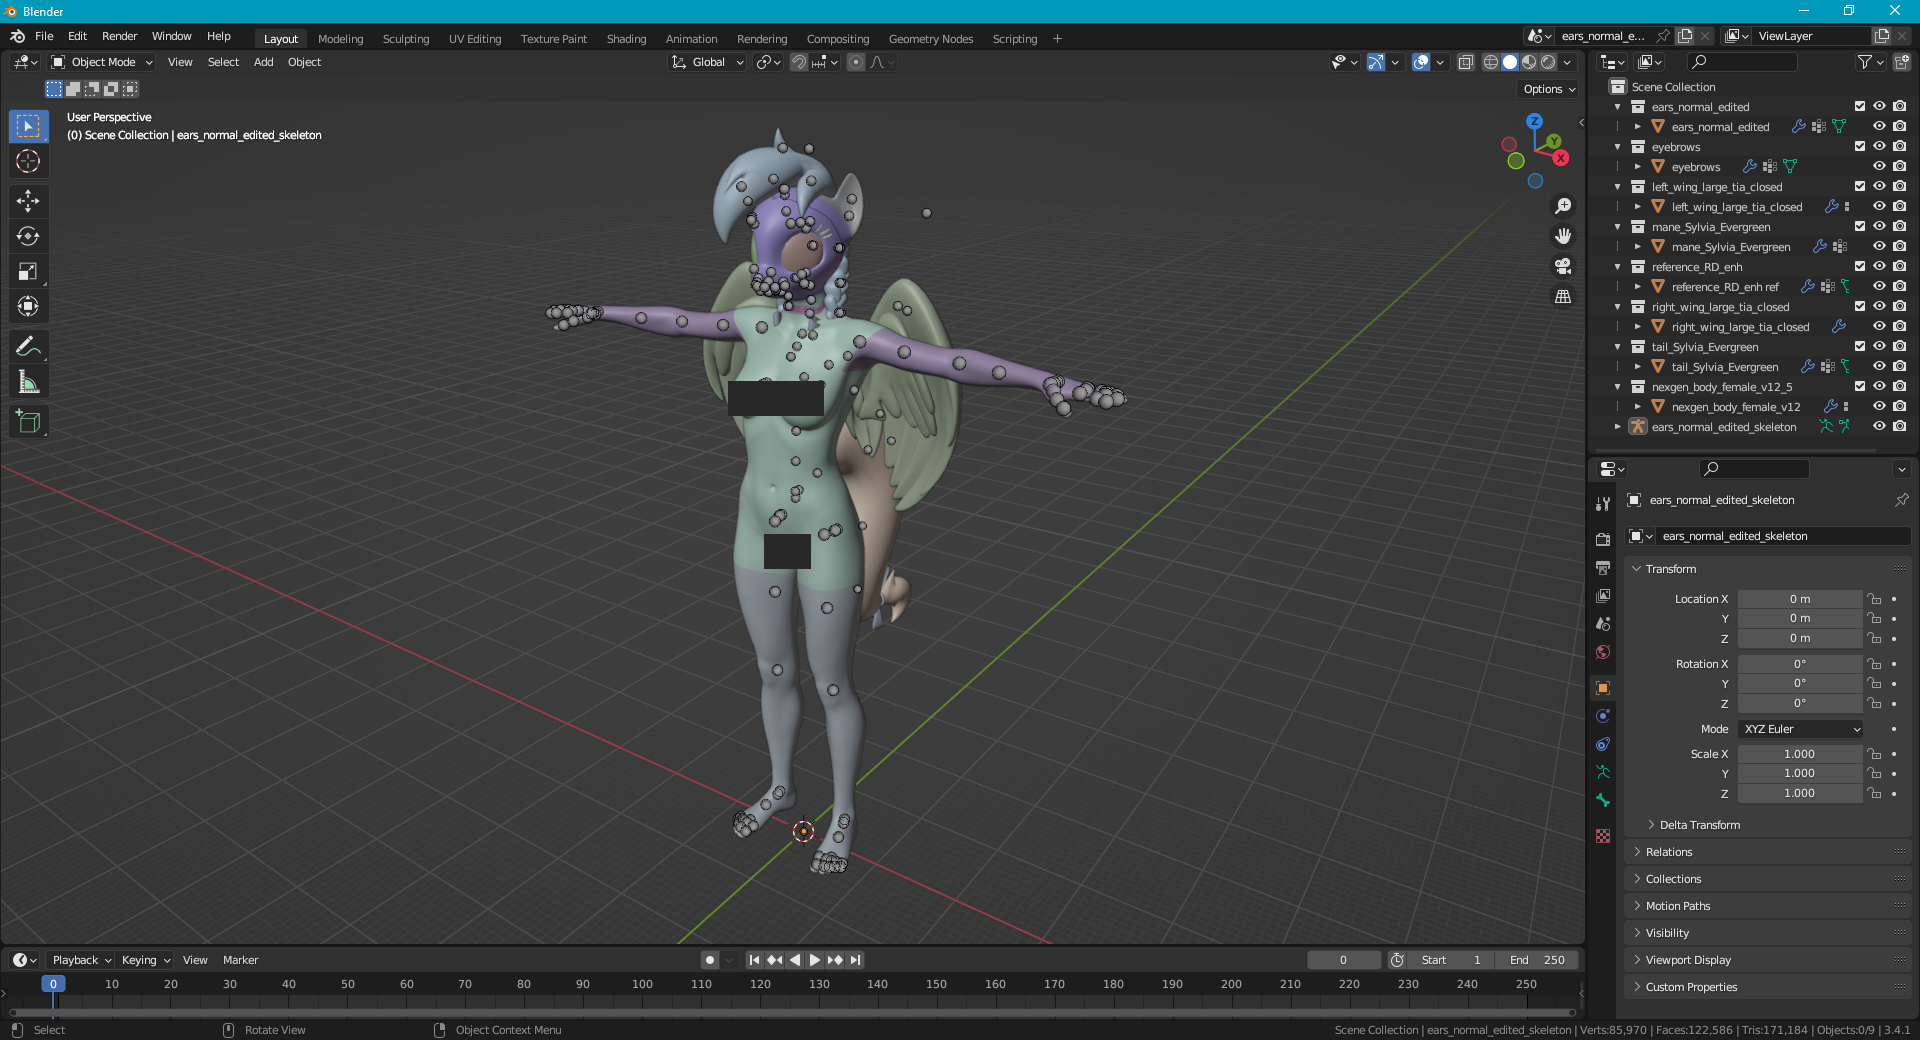The width and height of the screenshot is (1920, 1040).
Task: Open Global transform orientation dropdown
Action: point(708,62)
